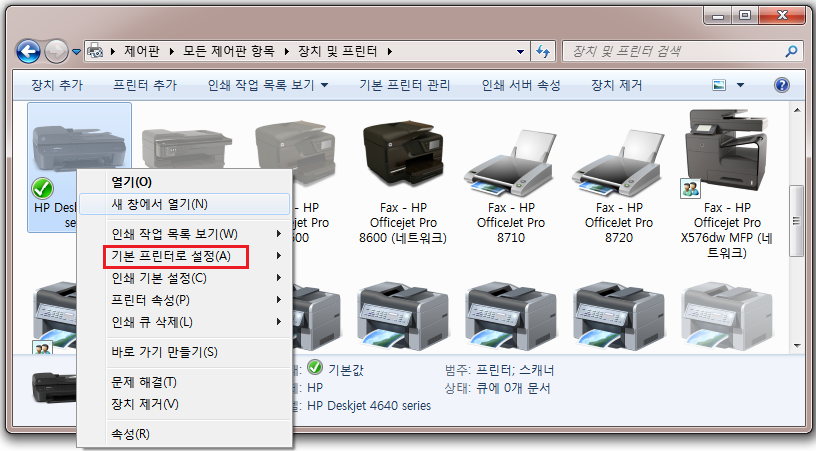This screenshot has height=451, width=816.
Task: Click the 기본값 status text
Action: (x=346, y=370)
